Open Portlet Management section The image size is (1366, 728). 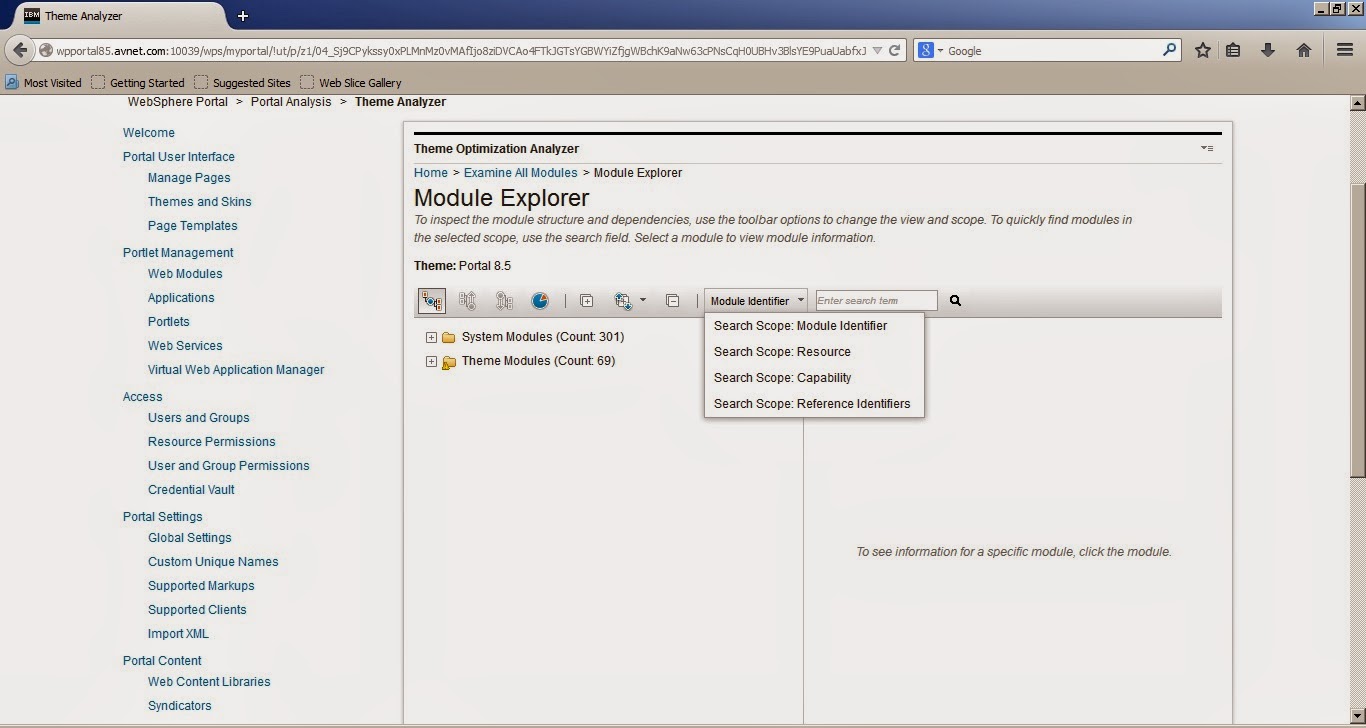coord(178,253)
